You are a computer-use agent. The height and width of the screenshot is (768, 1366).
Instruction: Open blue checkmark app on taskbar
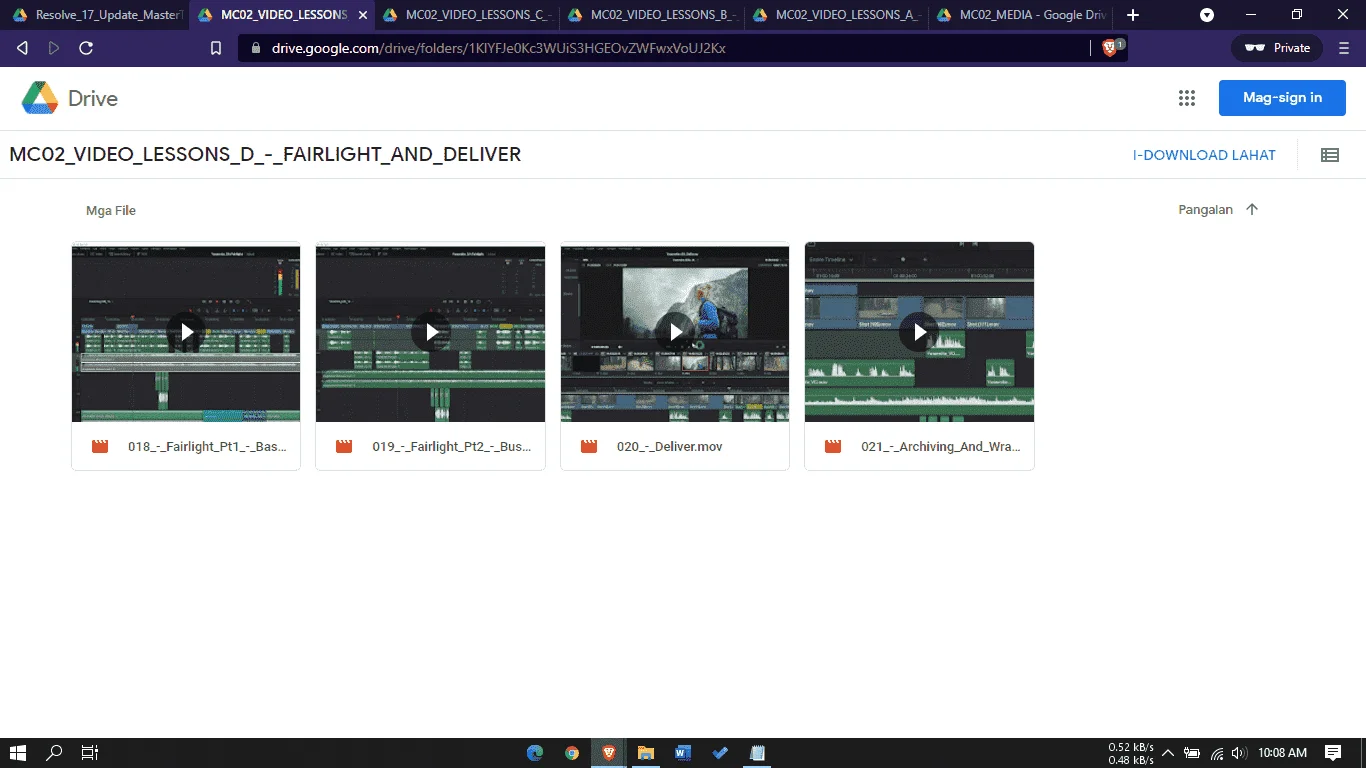point(720,753)
